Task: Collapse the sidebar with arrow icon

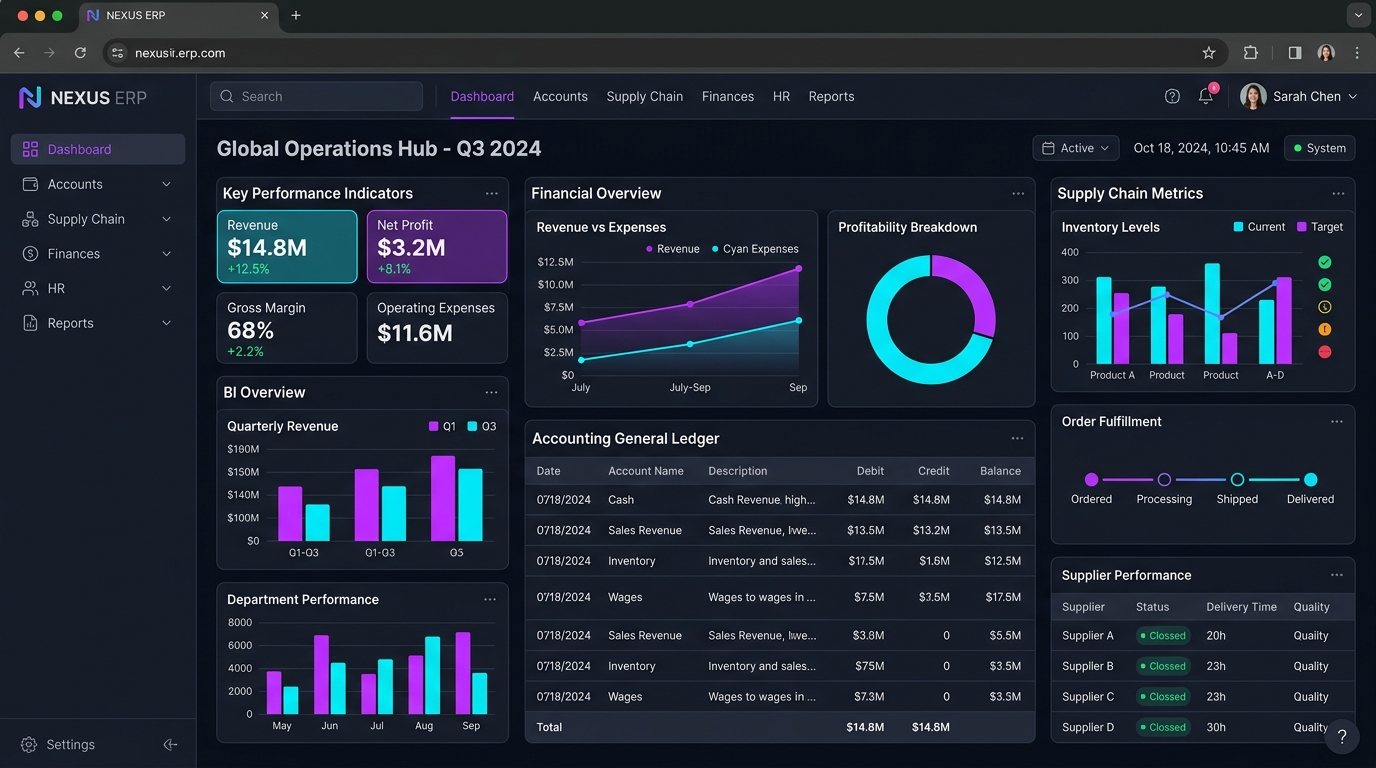Action: [170, 745]
